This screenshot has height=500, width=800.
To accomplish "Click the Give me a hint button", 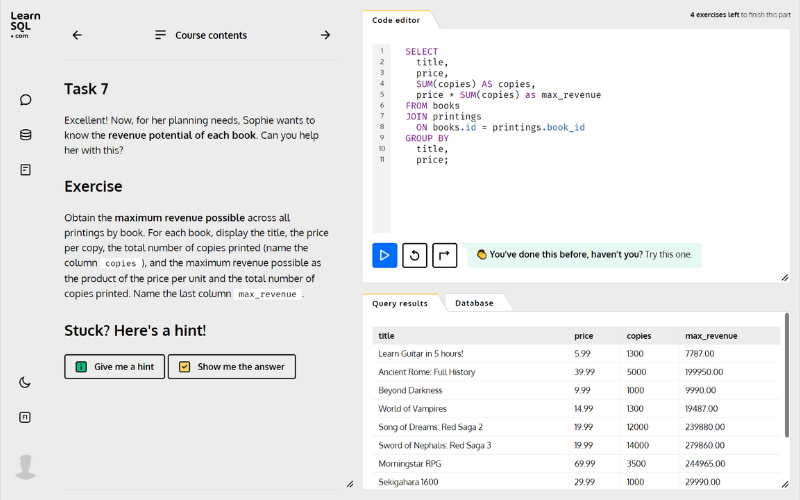I will [x=114, y=367].
